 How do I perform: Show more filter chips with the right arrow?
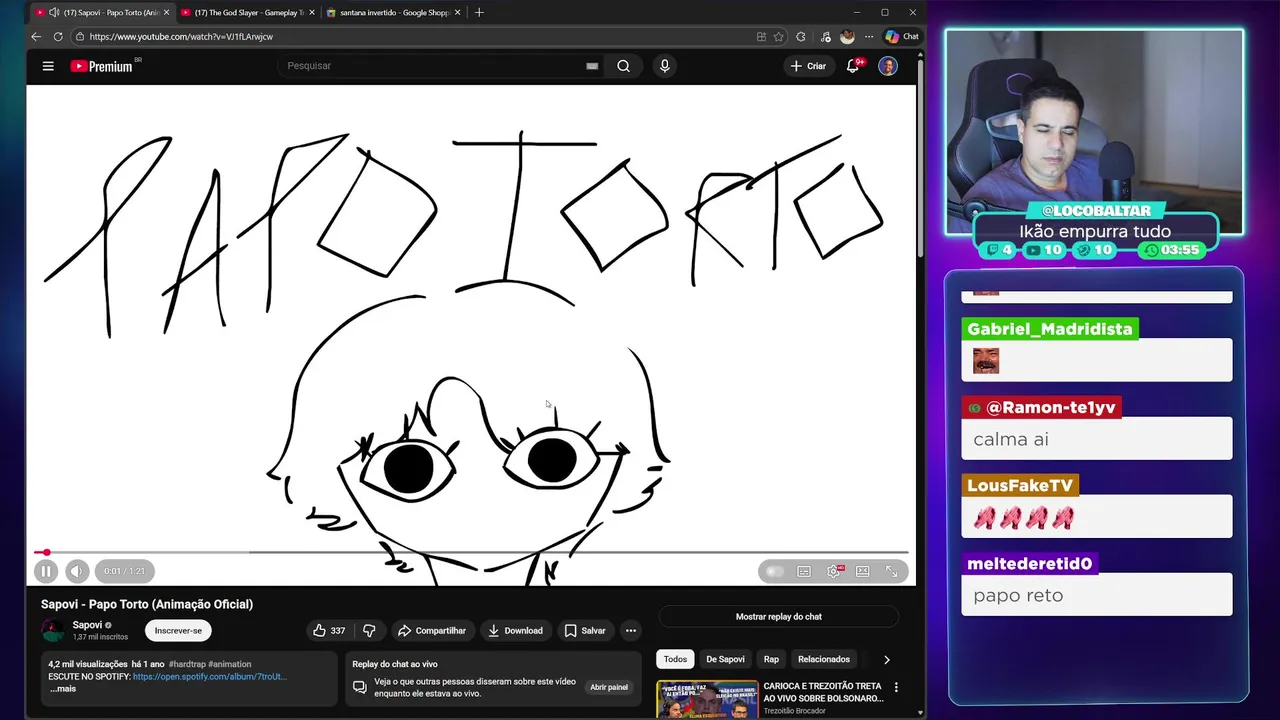pos(886,660)
